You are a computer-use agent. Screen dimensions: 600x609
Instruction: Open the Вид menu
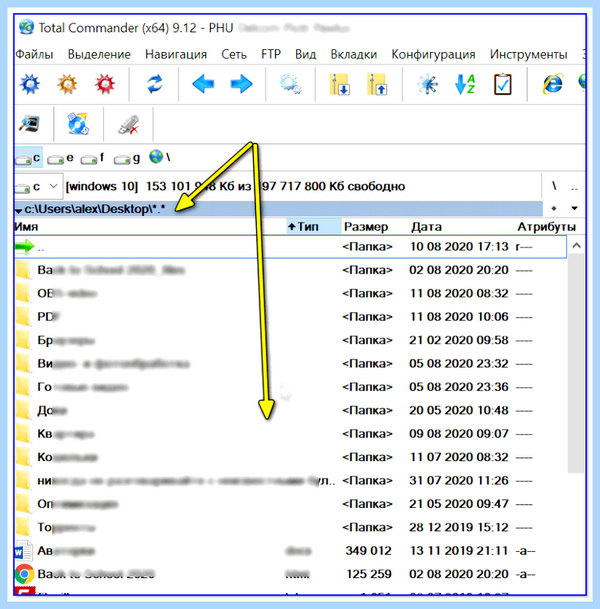coord(305,54)
